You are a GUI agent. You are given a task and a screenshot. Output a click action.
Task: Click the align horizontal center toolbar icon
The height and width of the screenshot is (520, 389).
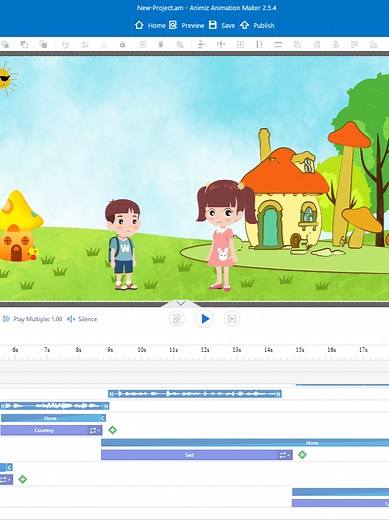[221, 44]
